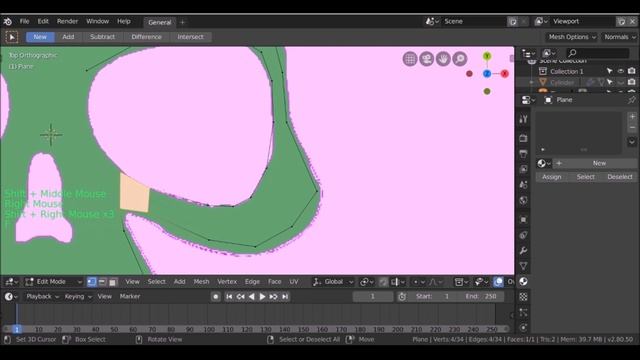Click frame 100 on timeline ruler
The image size is (640, 360).
tap(209, 329)
